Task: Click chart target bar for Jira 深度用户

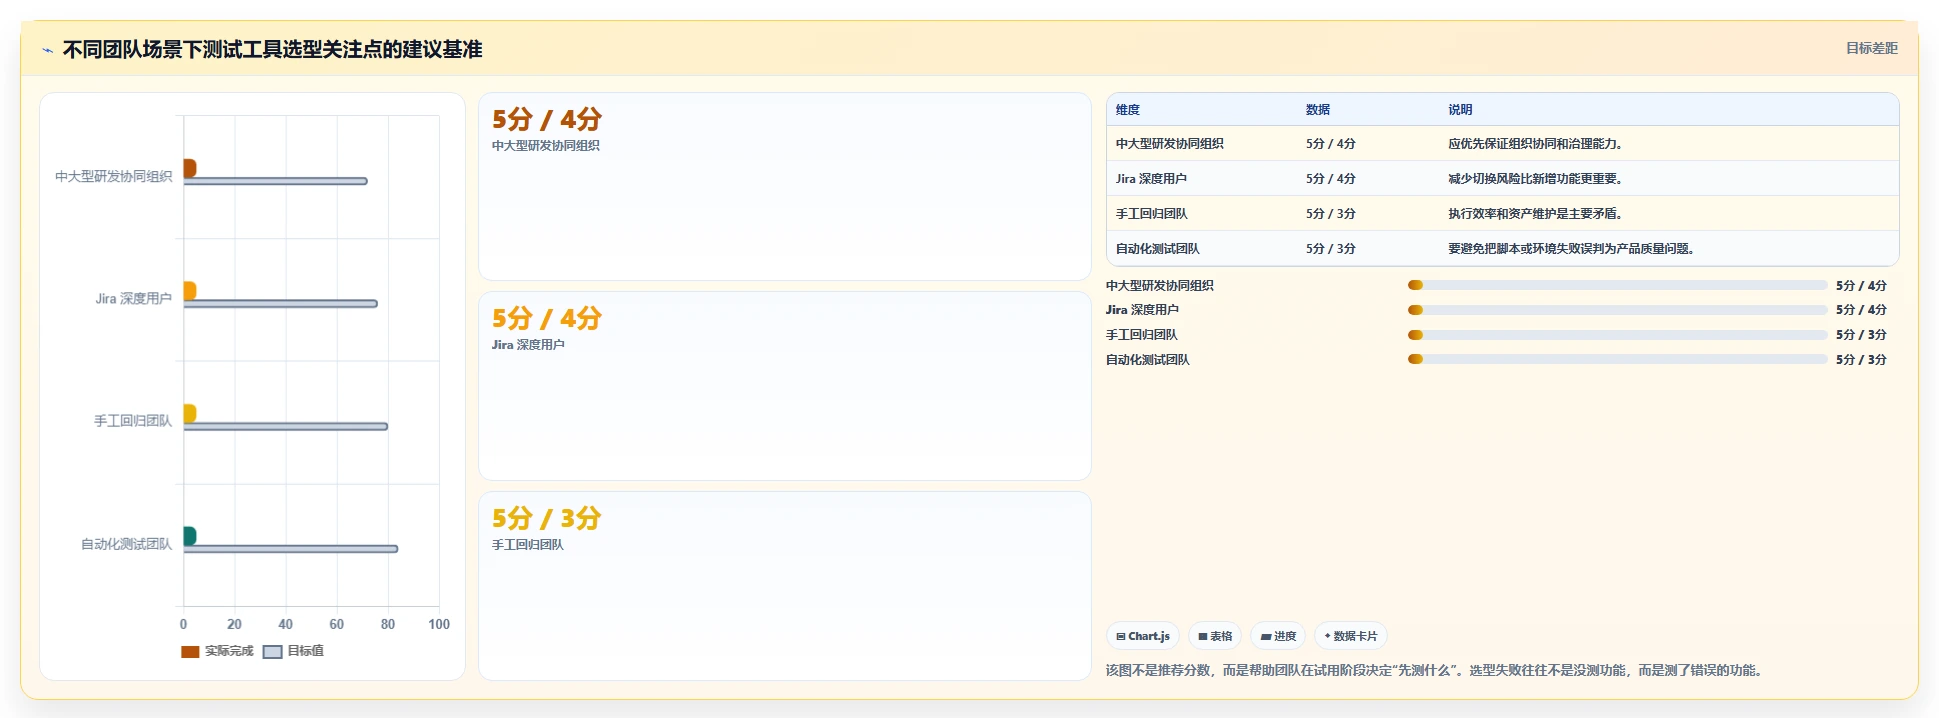Action: coord(280,304)
